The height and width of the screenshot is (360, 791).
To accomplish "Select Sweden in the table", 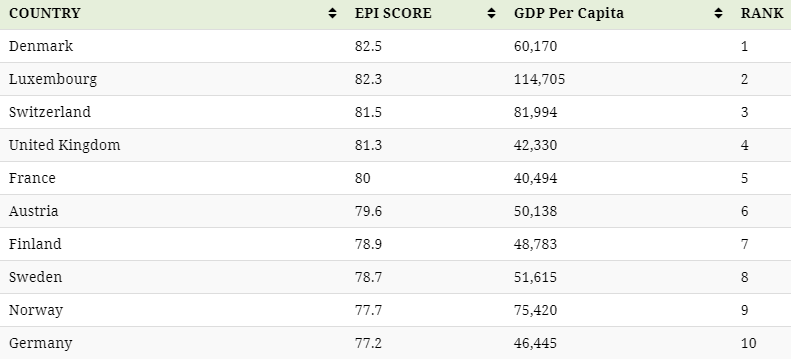I will [35, 277].
